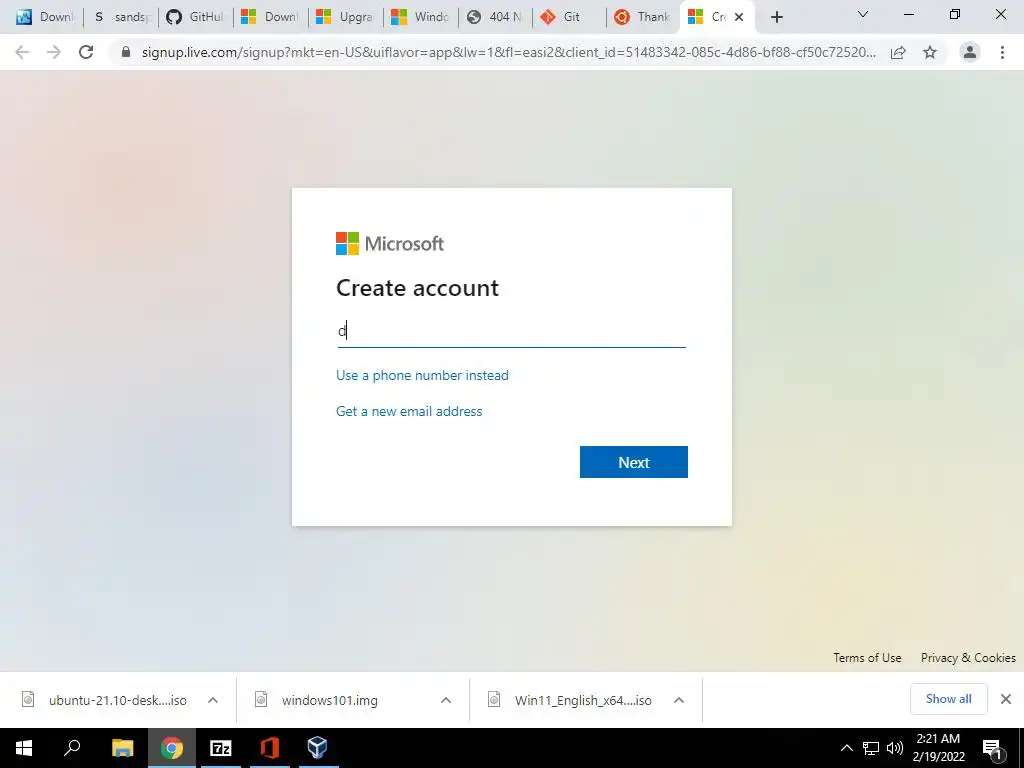Open Chrome profile avatar
Screen dimensions: 1024x768
coord(970,52)
